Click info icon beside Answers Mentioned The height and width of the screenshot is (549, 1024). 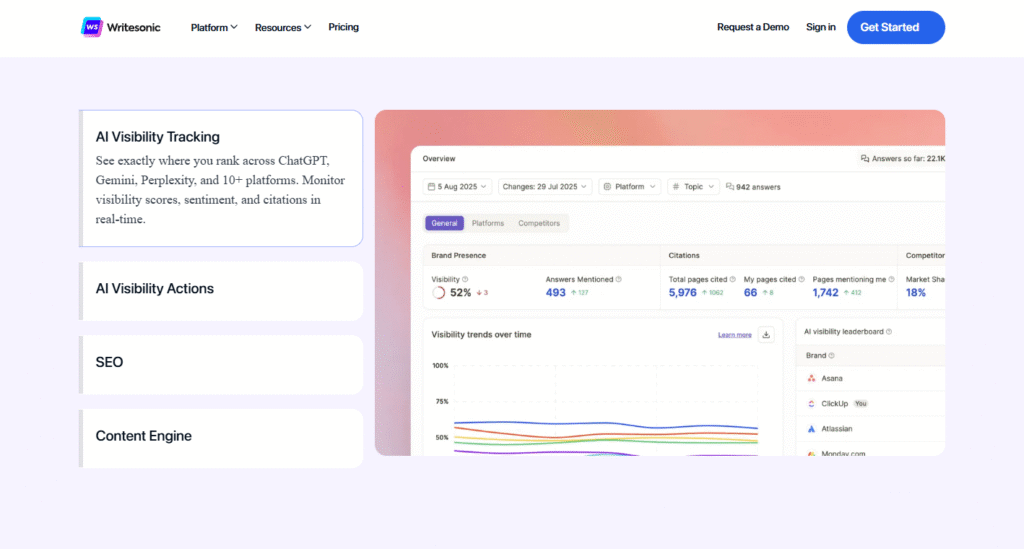point(618,279)
